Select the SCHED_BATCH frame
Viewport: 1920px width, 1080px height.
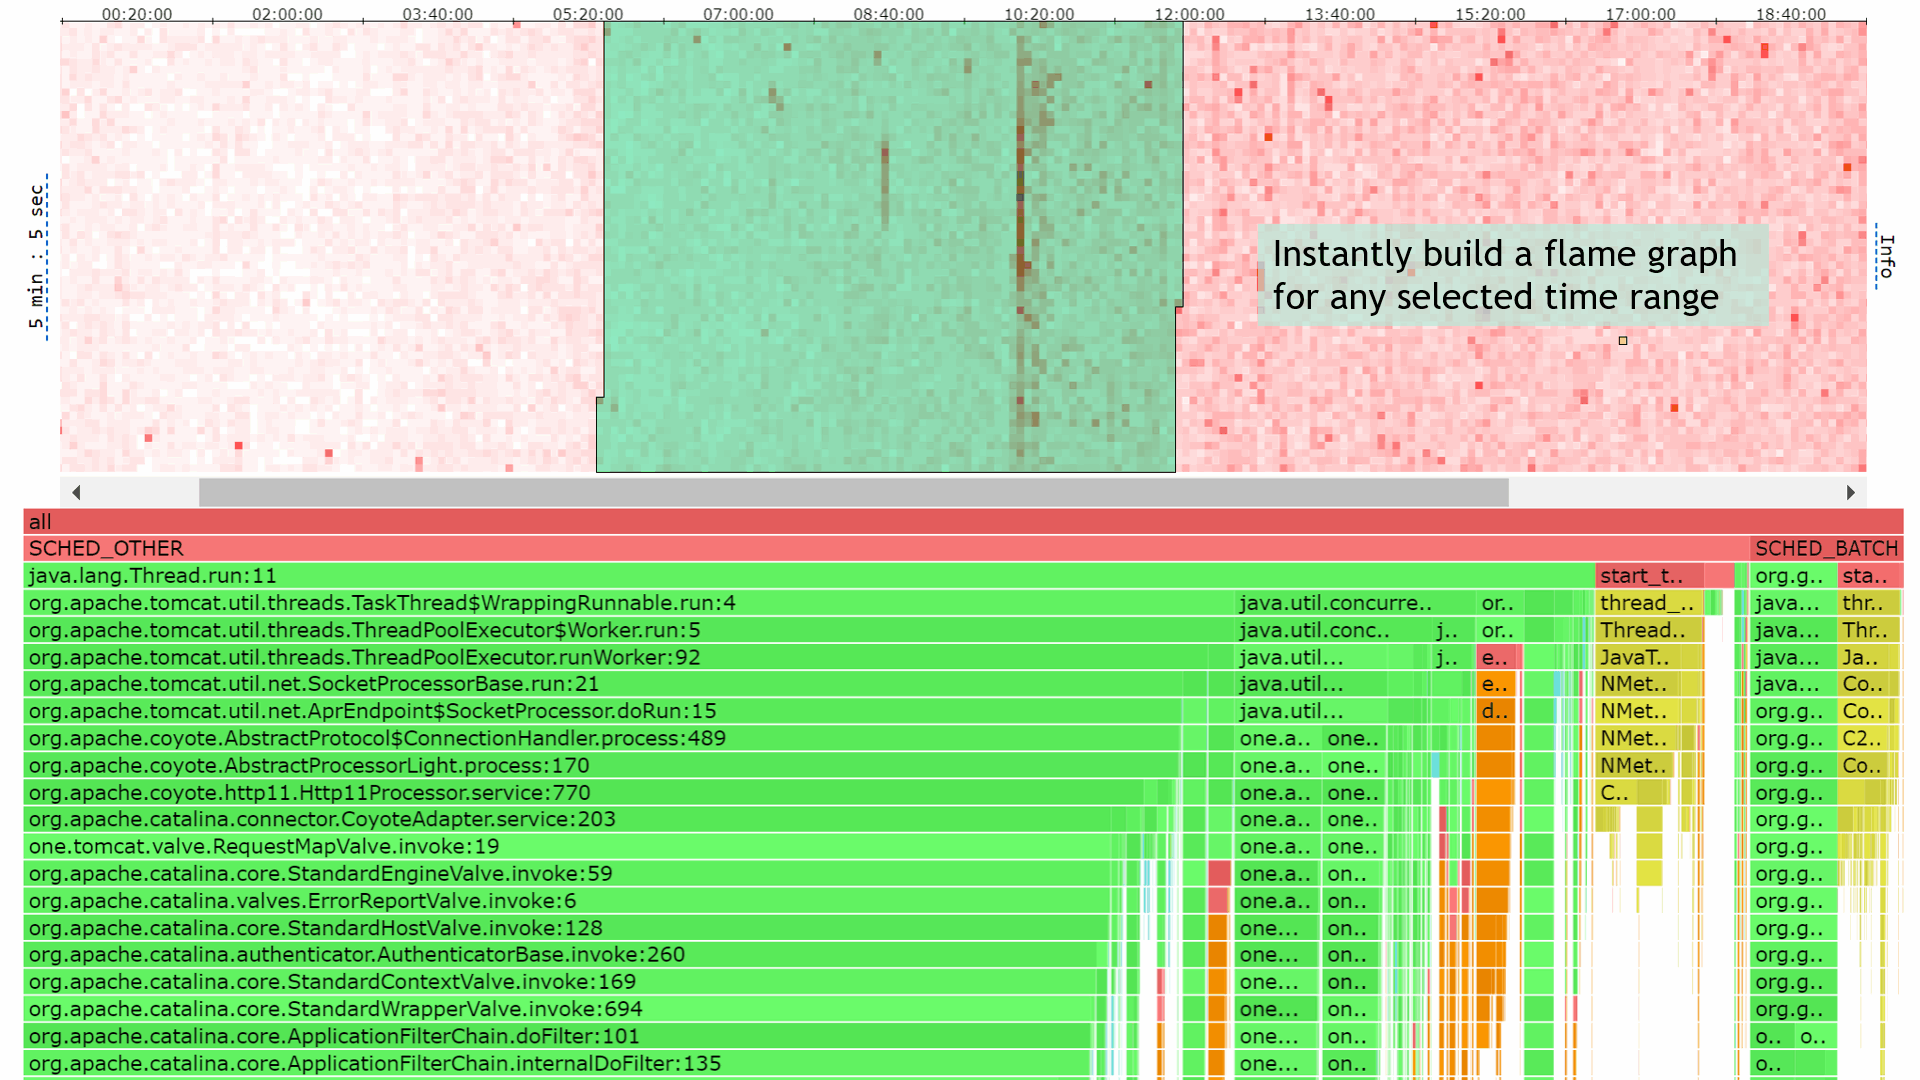pos(1827,548)
